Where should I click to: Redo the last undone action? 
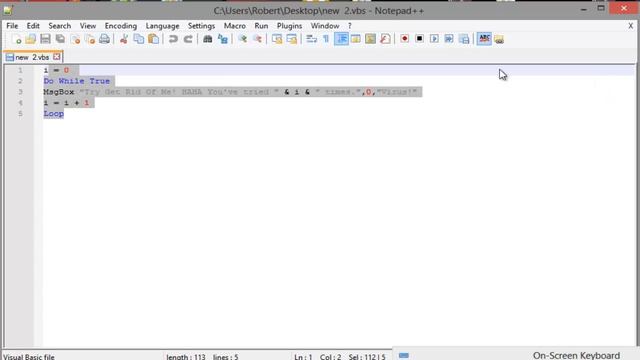pos(188,39)
